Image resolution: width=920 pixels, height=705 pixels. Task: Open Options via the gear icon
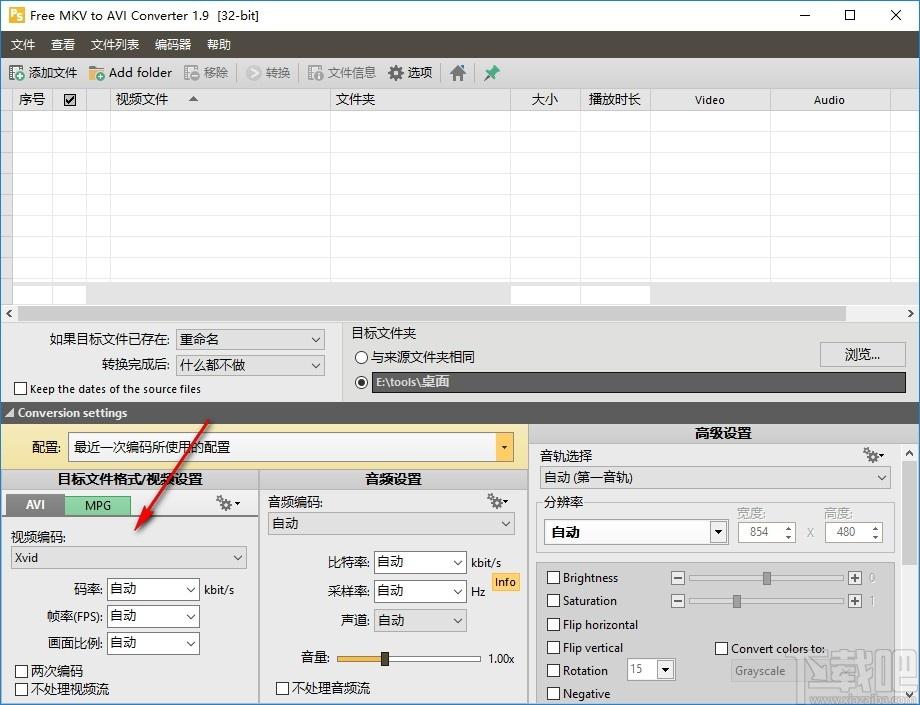[x=395, y=73]
